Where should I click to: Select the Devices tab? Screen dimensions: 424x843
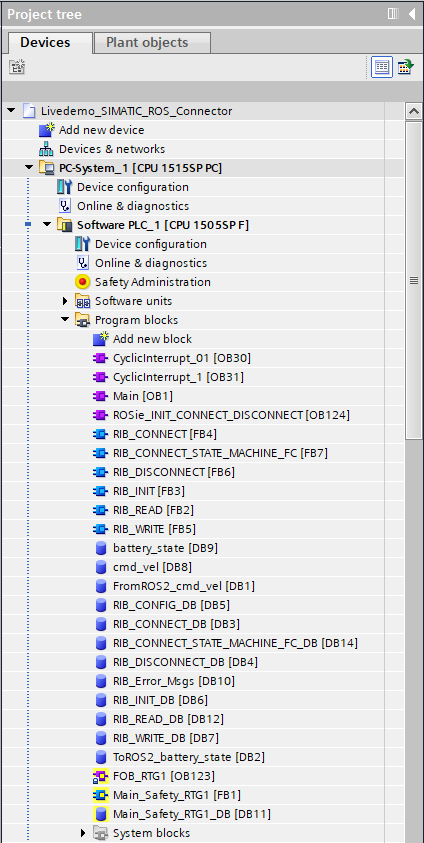click(x=45, y=42)
